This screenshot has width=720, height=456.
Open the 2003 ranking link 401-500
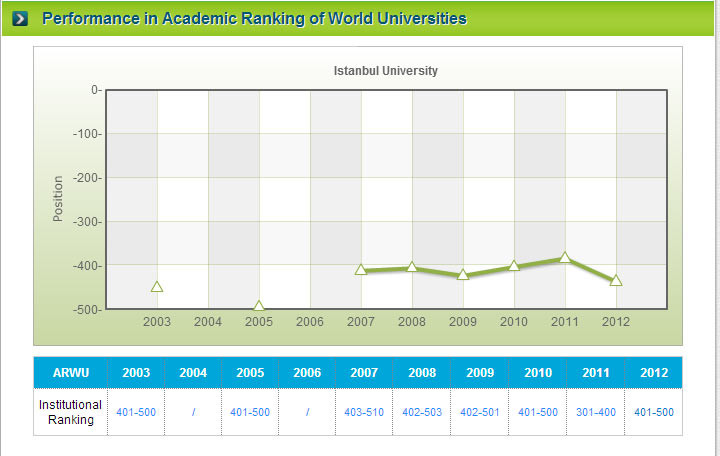pyautogui.click(x=136, y=412)
